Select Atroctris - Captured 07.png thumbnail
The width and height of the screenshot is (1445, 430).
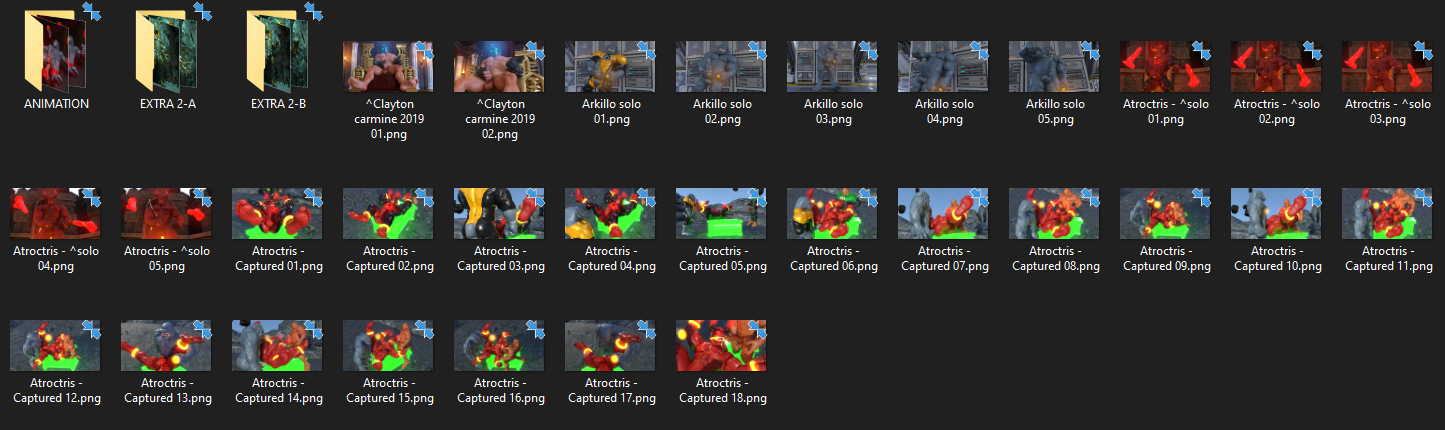click(x=943, y=212)
